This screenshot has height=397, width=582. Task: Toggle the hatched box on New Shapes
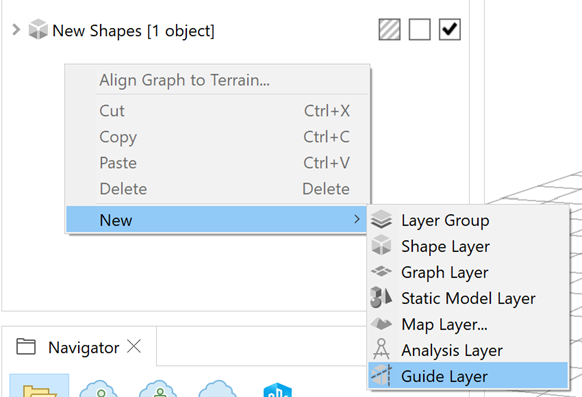click(x=389, y=29)
